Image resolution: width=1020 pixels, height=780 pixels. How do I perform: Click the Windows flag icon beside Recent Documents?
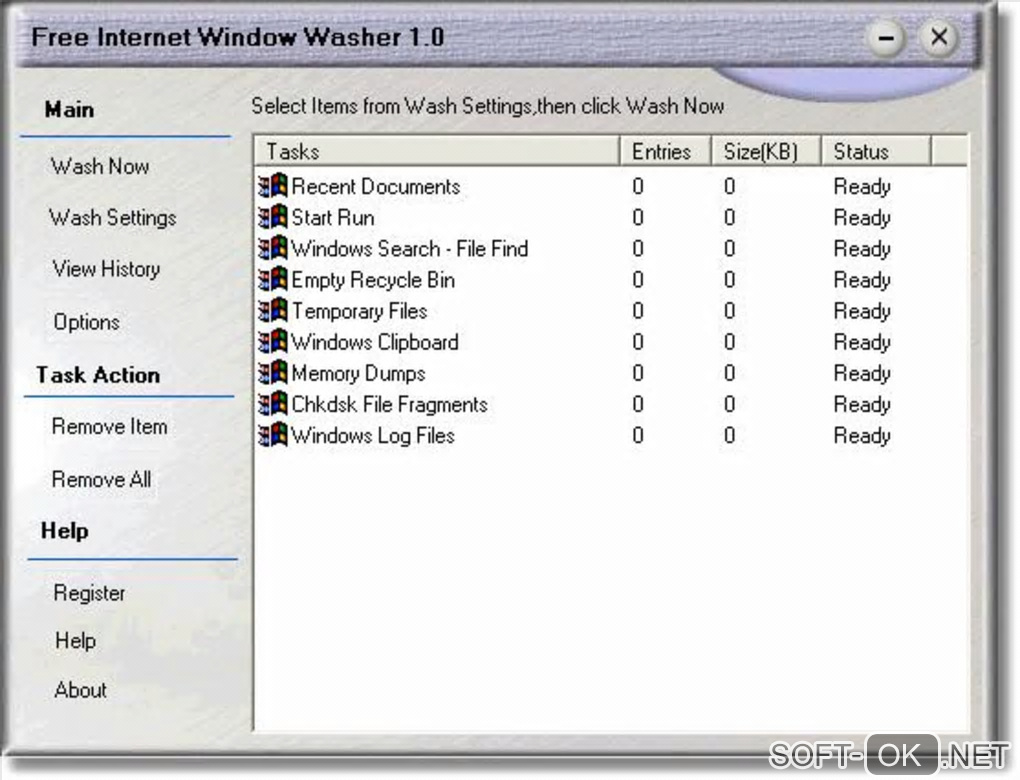point(273,186)
